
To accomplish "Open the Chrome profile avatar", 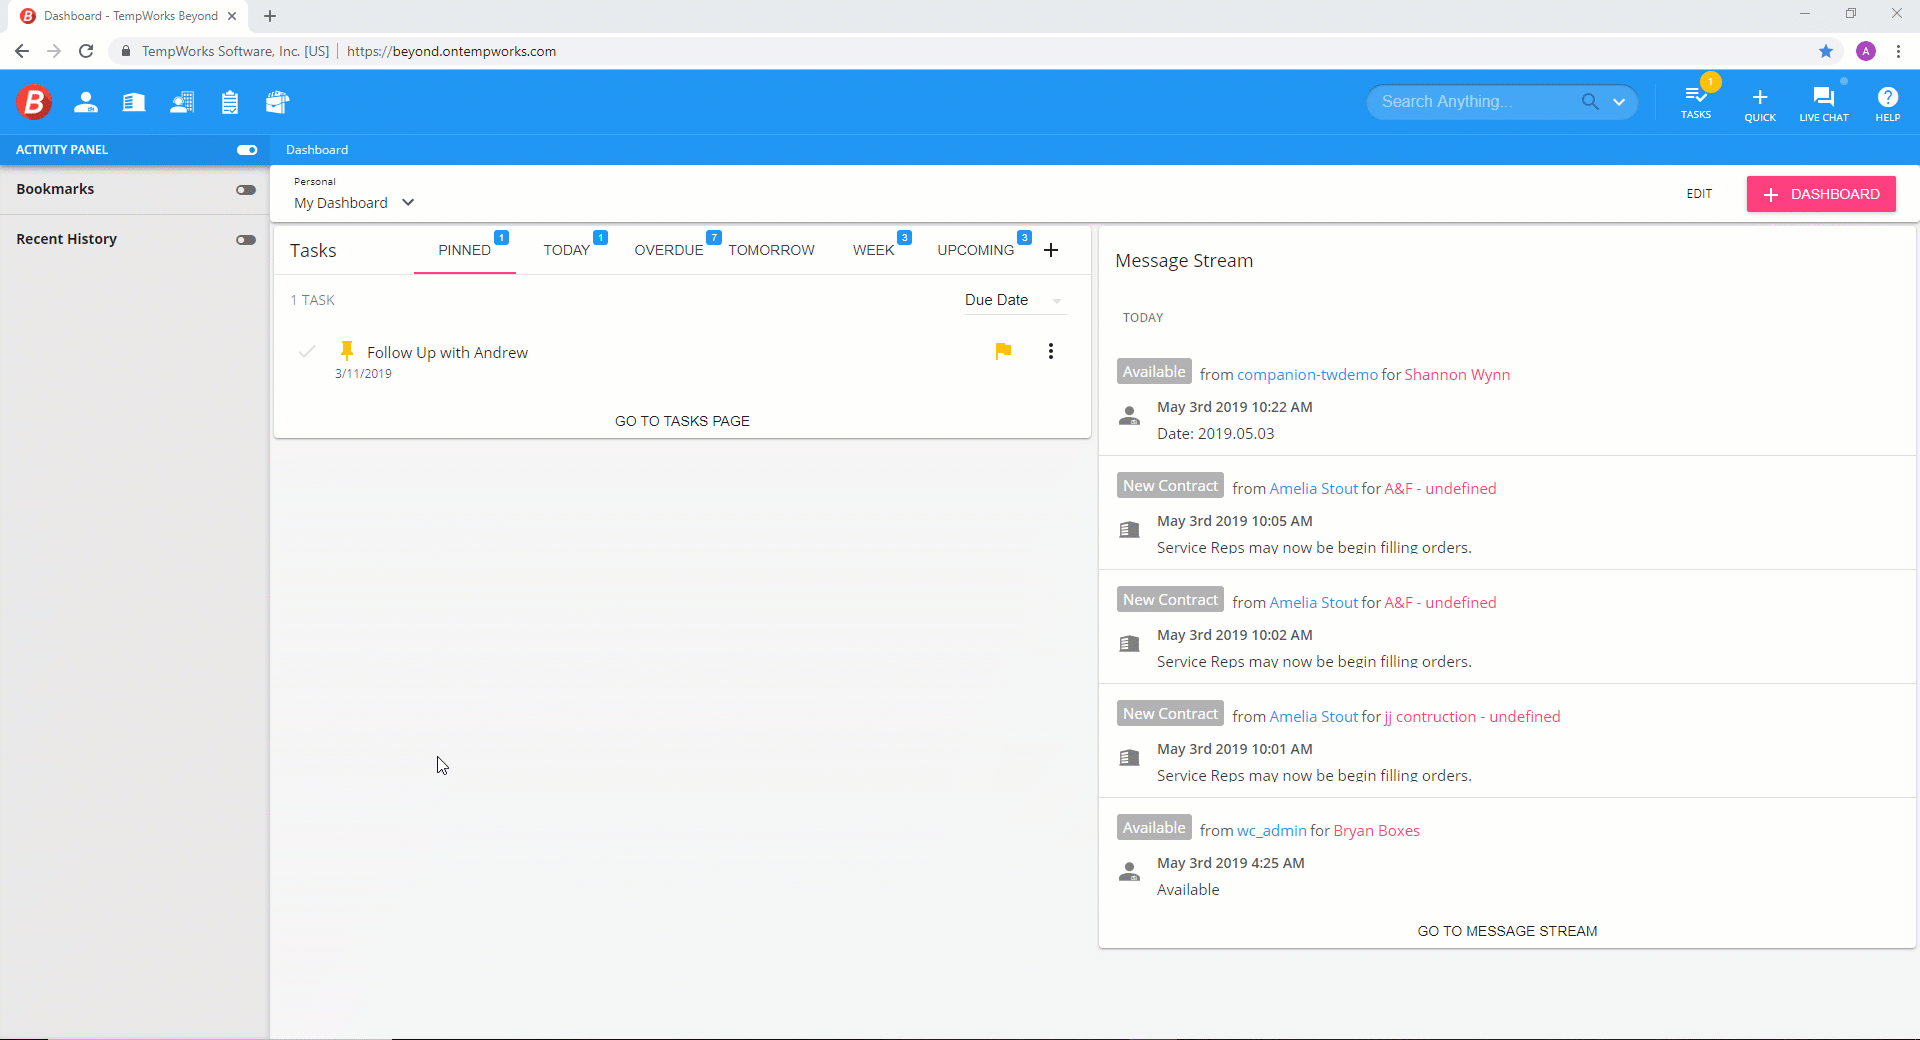I will [1866, 51].
